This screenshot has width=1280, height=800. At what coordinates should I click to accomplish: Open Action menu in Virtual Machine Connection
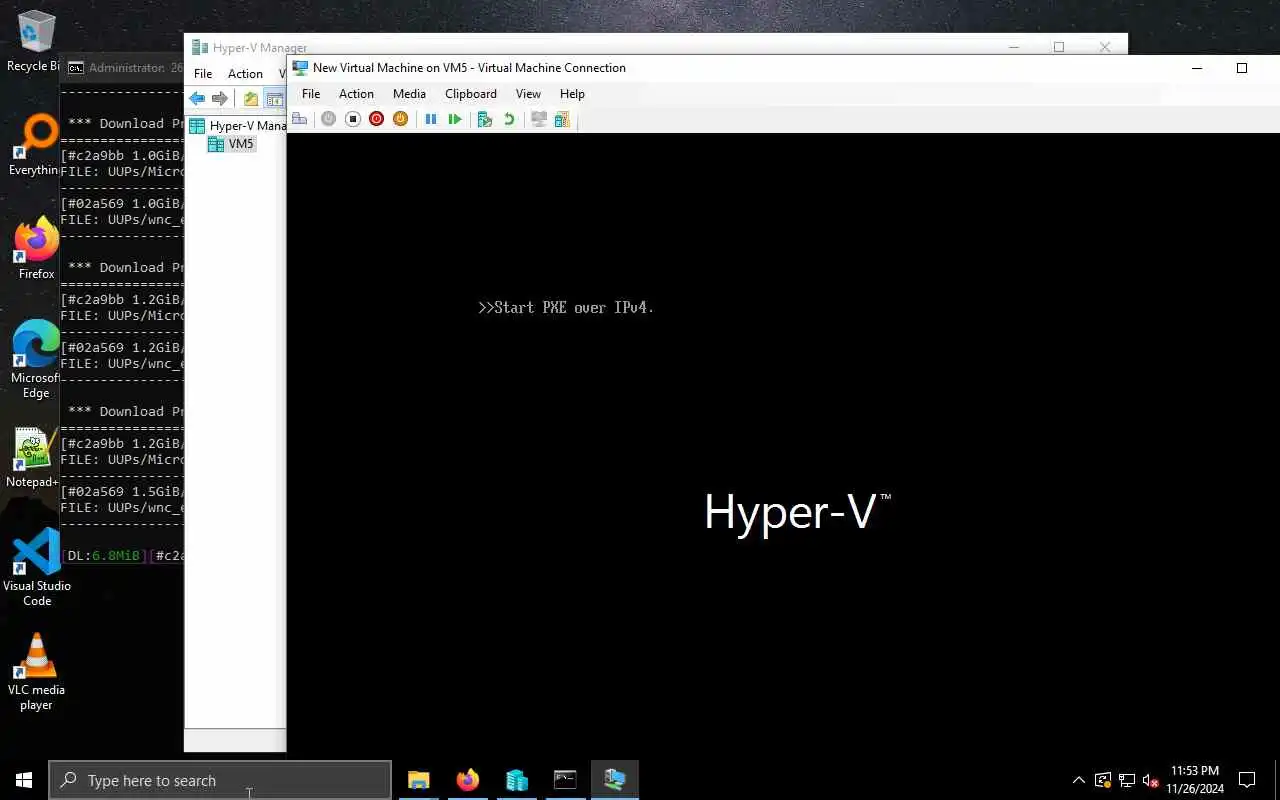[x=356, y=94]
